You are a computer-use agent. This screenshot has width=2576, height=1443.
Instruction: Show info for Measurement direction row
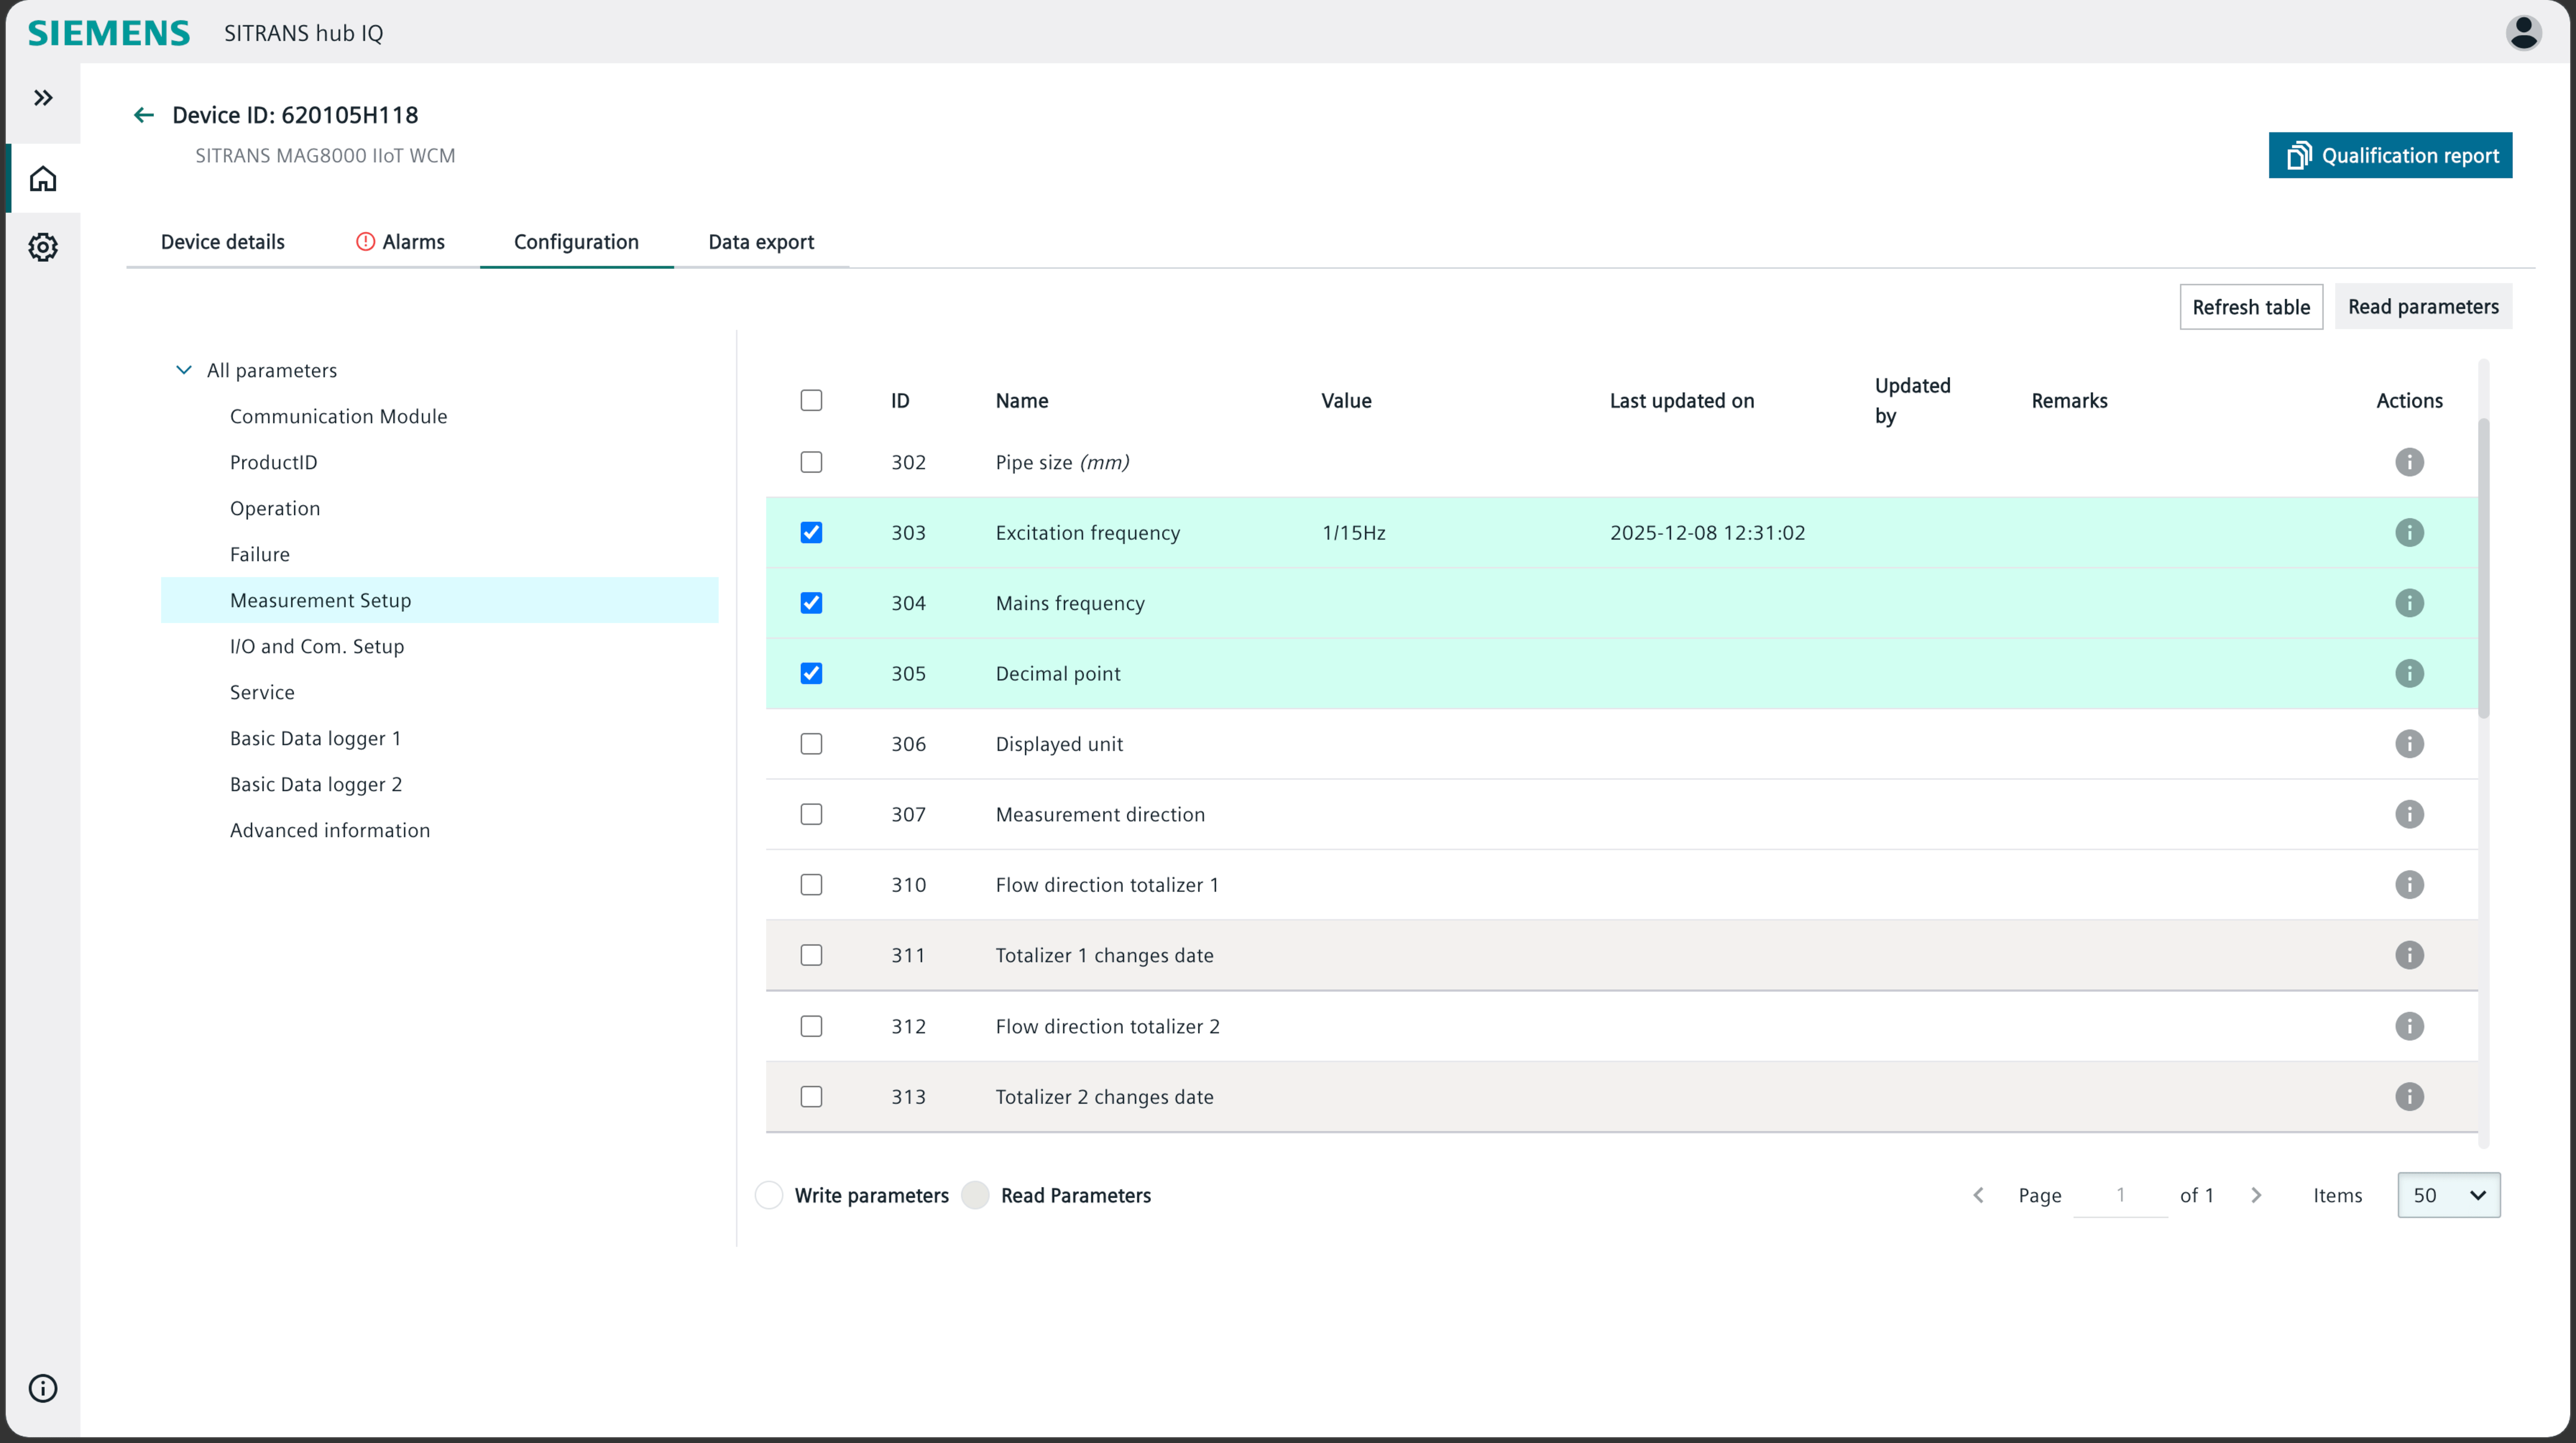tap(2409, 814)
